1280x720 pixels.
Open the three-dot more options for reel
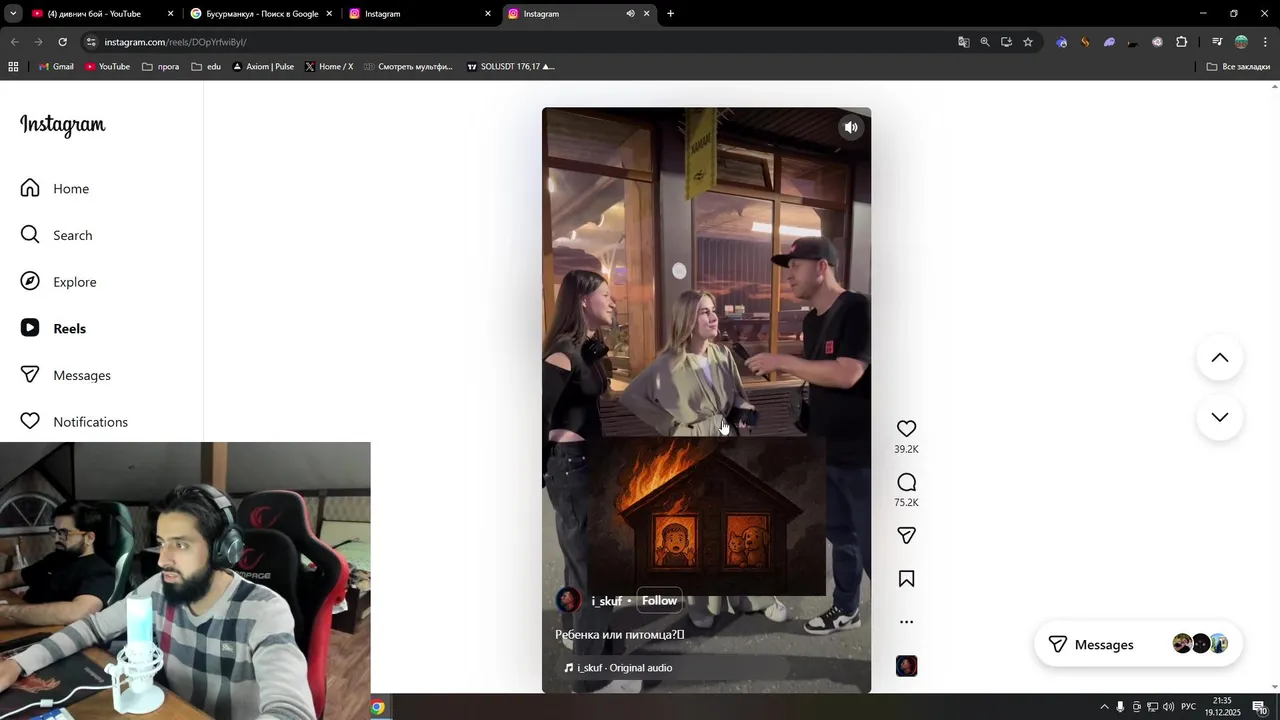pos(906,622)
